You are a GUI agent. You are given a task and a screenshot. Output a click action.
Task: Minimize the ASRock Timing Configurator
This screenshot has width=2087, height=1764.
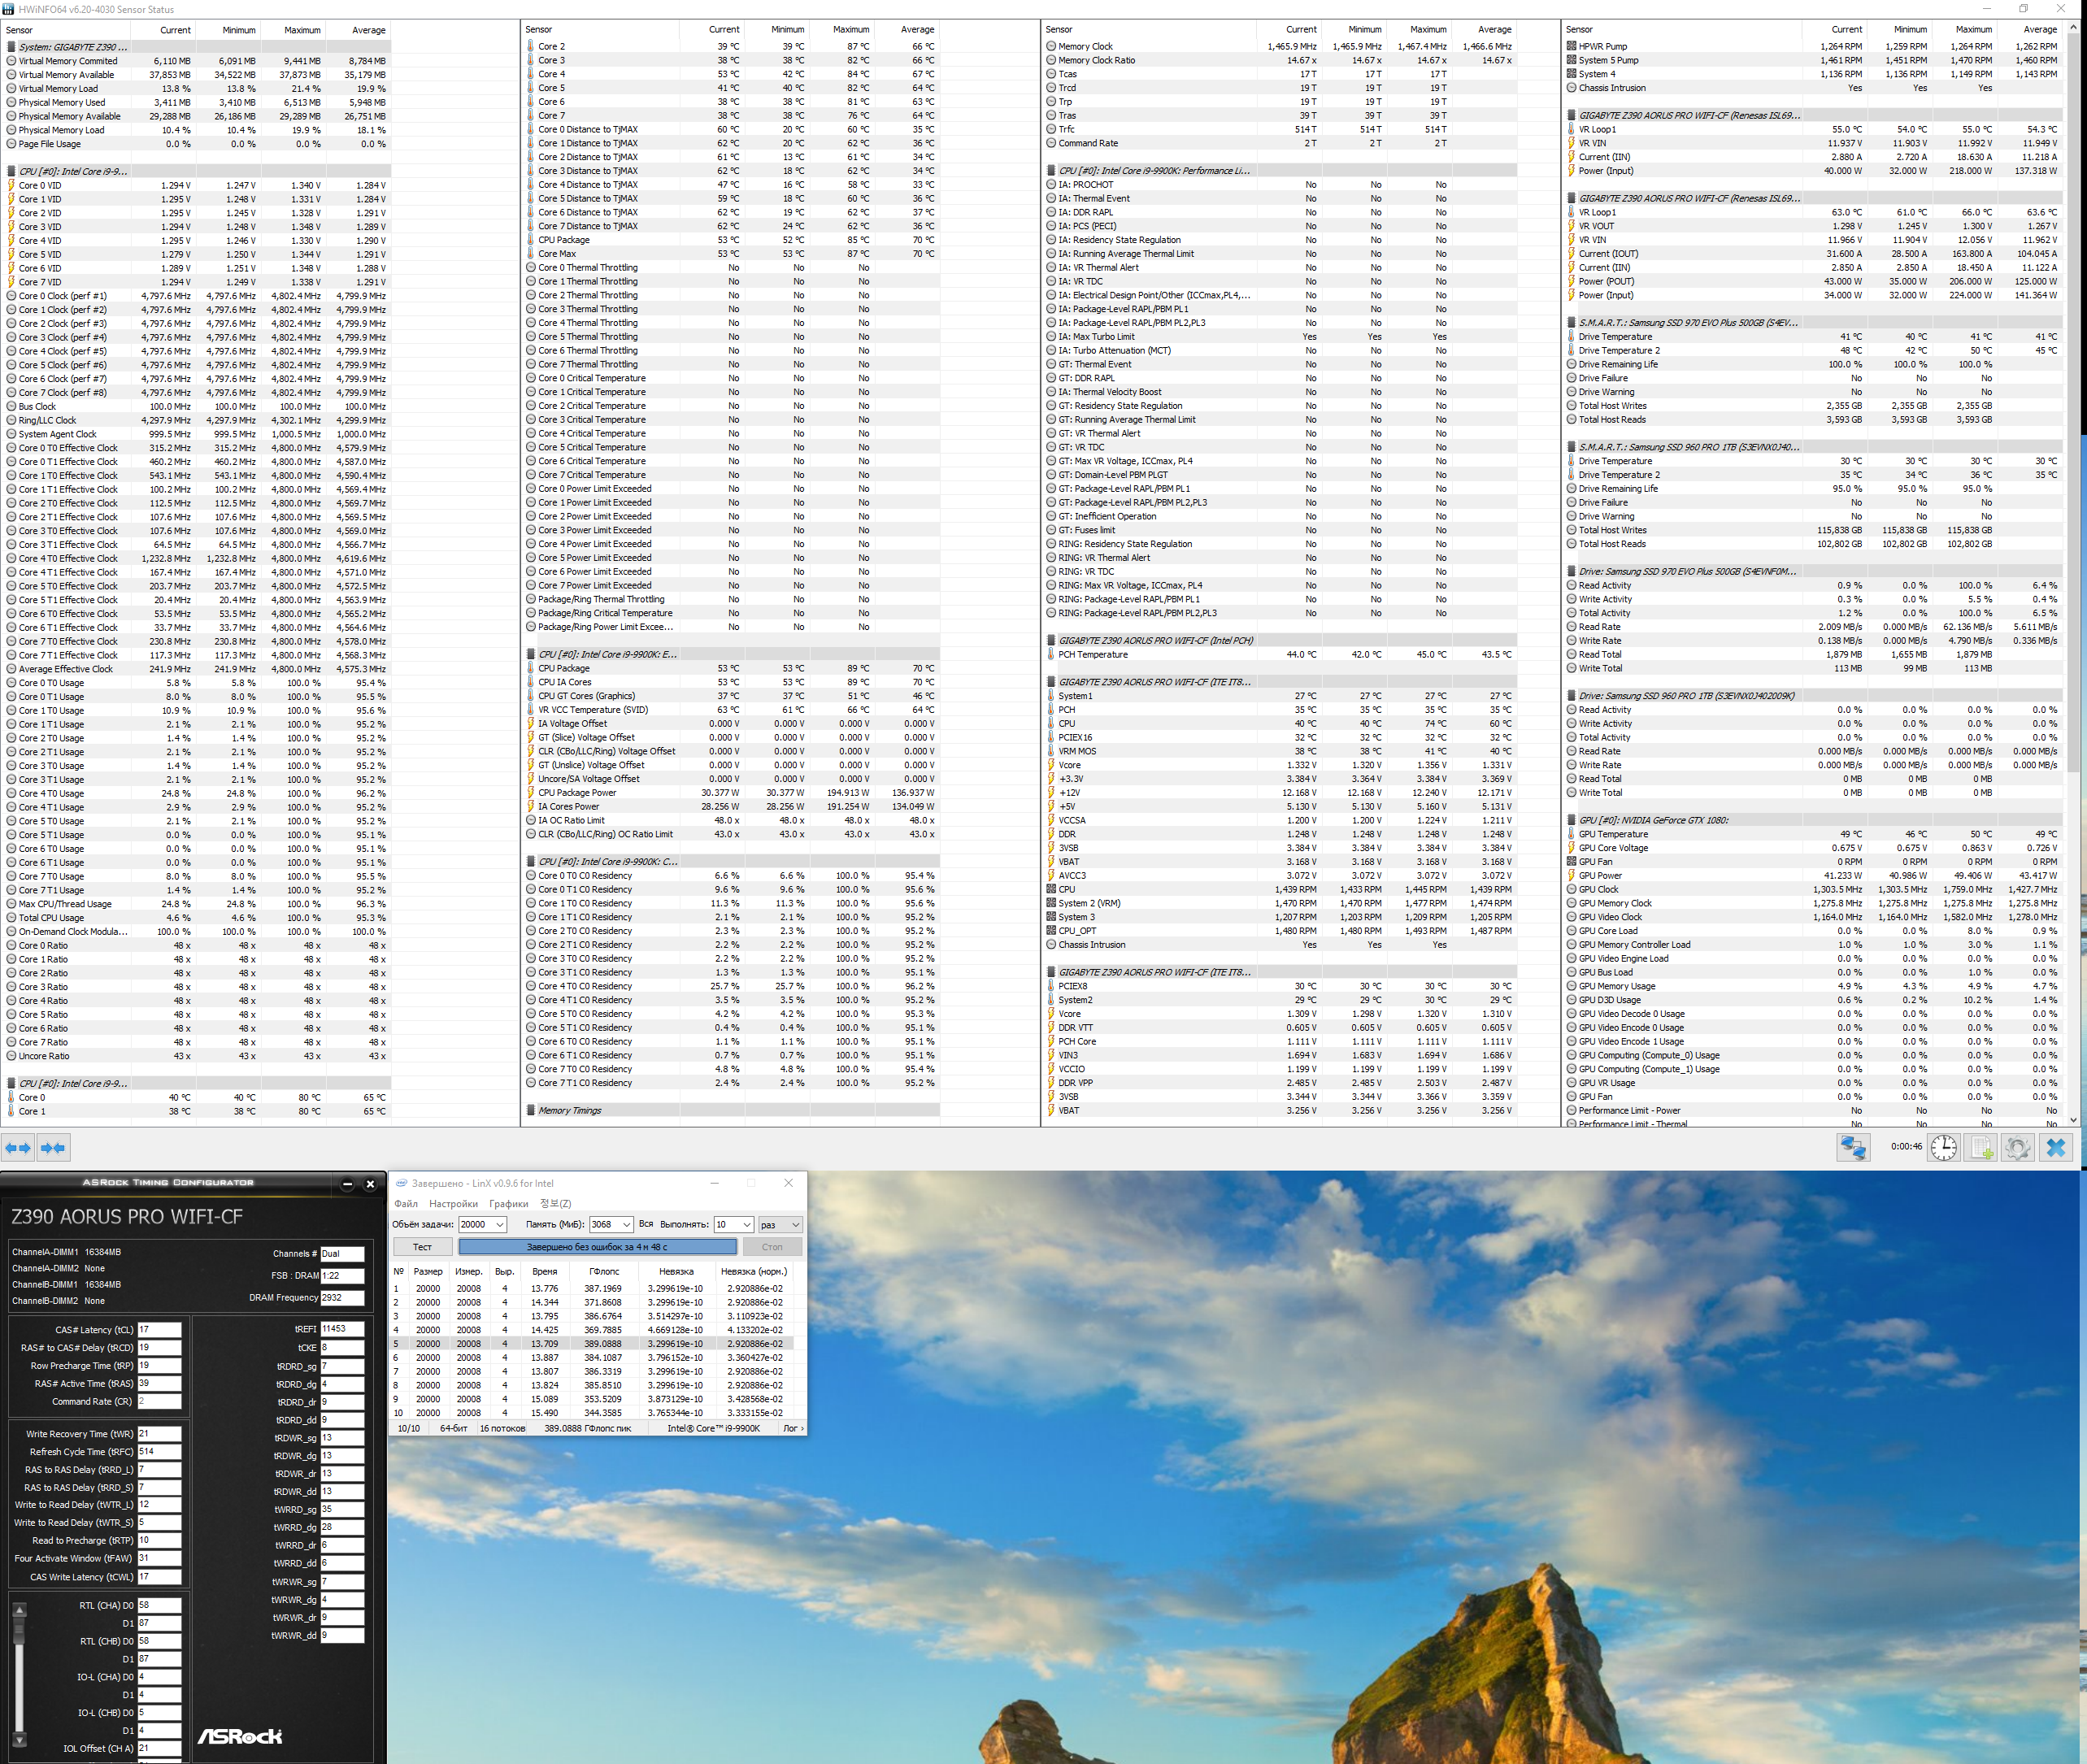tap(347, 1184)
